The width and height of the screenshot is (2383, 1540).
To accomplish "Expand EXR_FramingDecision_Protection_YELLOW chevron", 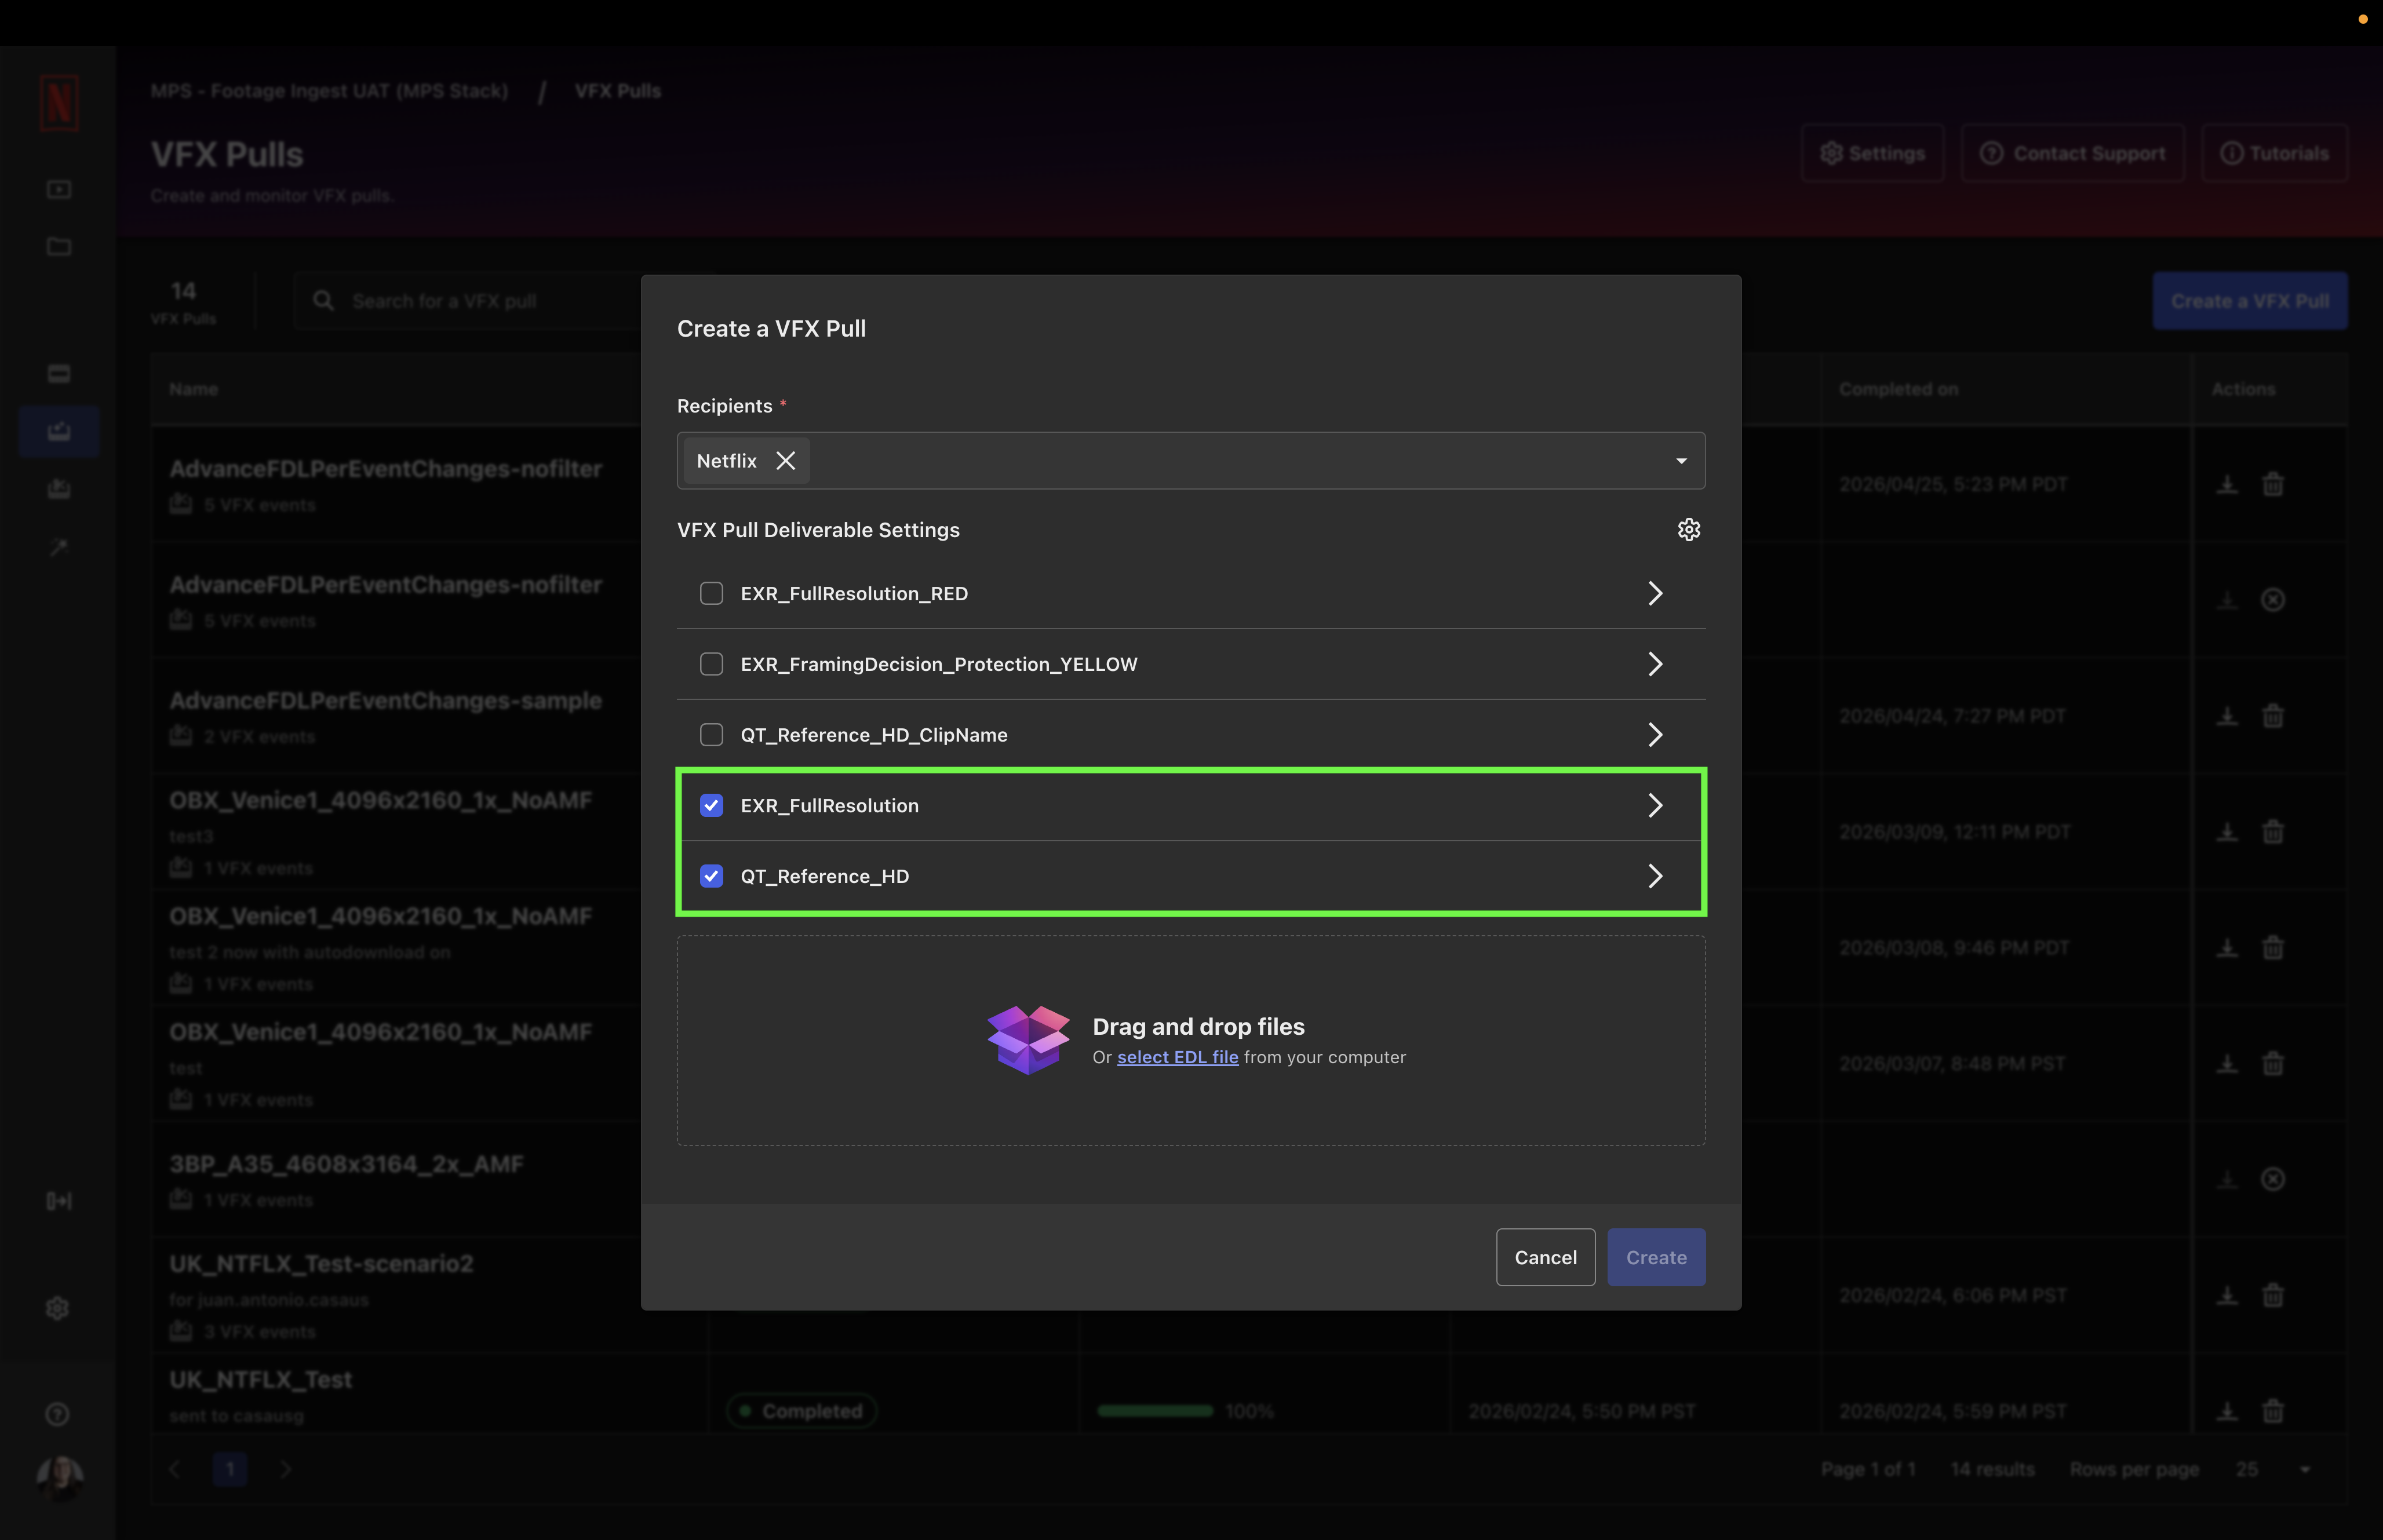I will [1655, 664].
